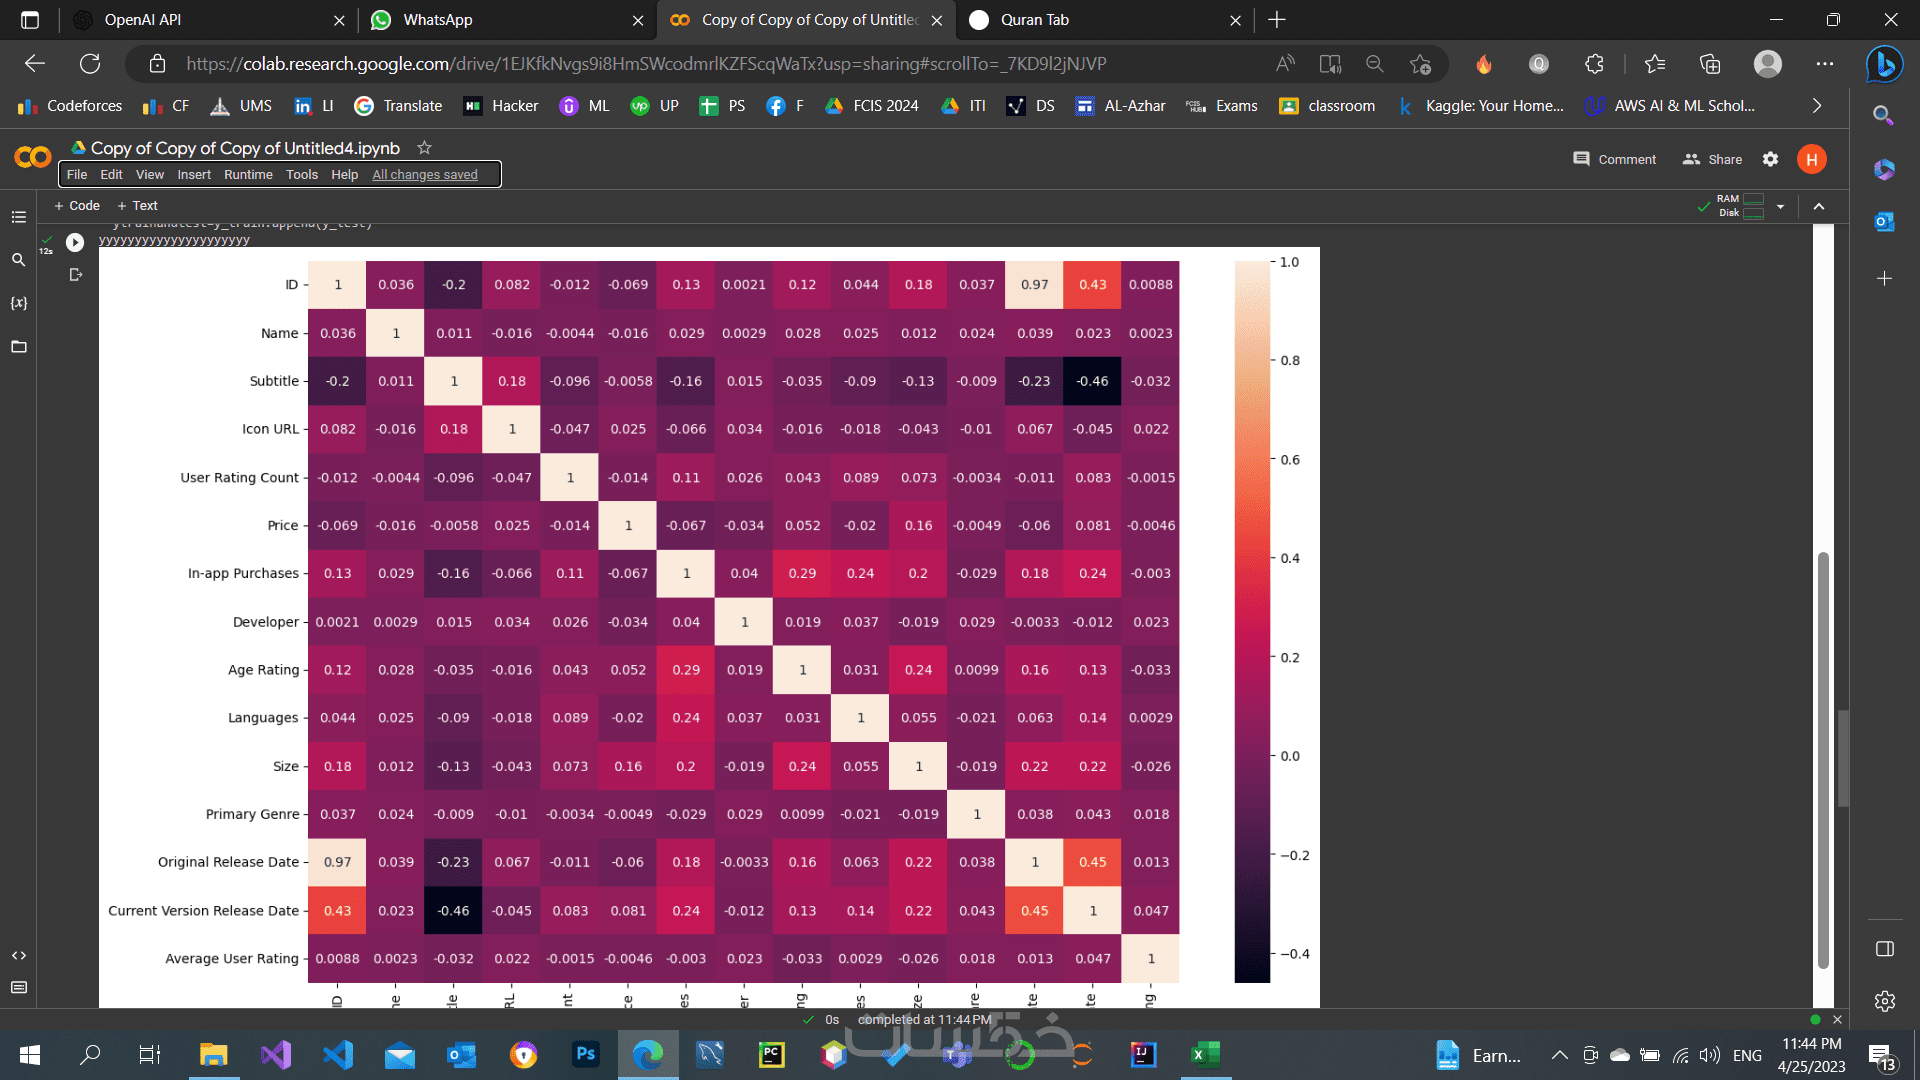This screenshot has width=1920, height=1080.
Task: Open the command palette icon
Action: pyautogui.click(x=18, y=988)
